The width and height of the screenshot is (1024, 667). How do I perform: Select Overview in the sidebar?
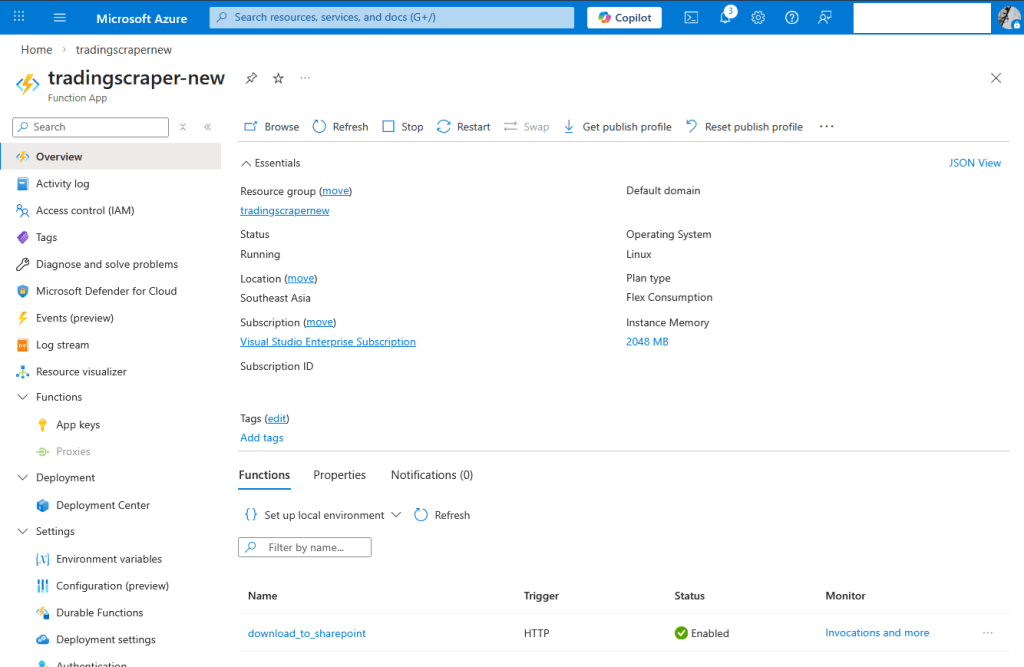pos(110,157)
